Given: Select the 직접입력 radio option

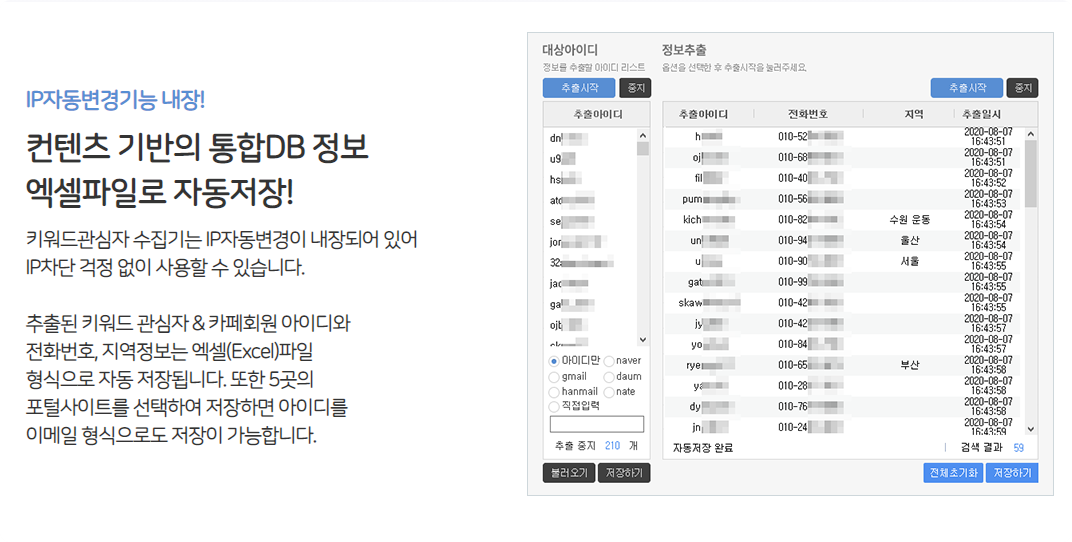Looking at the screenshot, I should coord(554,407).
